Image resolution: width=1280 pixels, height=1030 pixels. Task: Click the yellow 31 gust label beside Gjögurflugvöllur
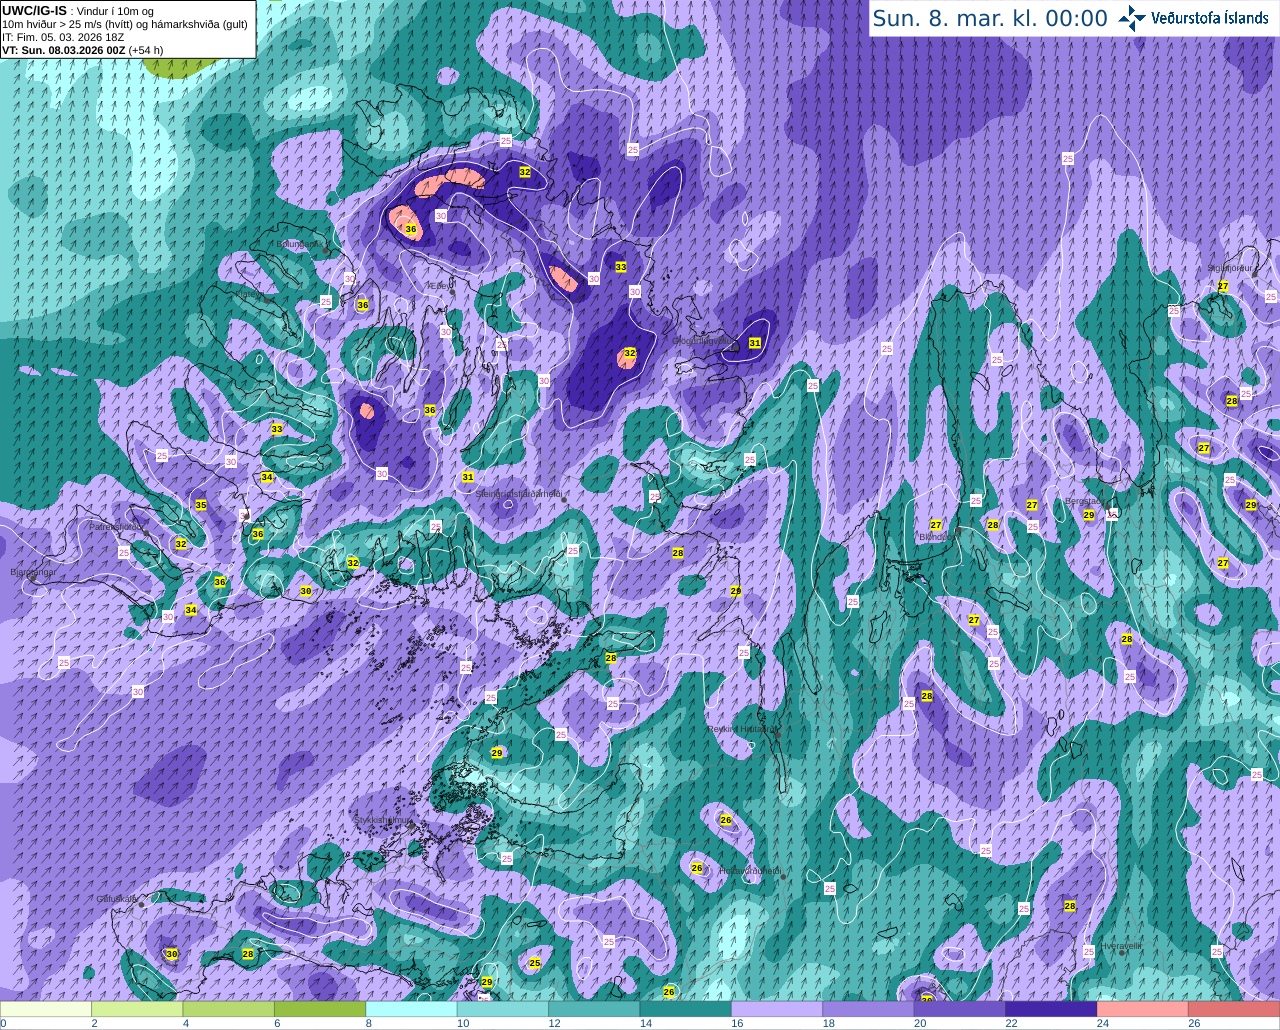pos(755,343)
